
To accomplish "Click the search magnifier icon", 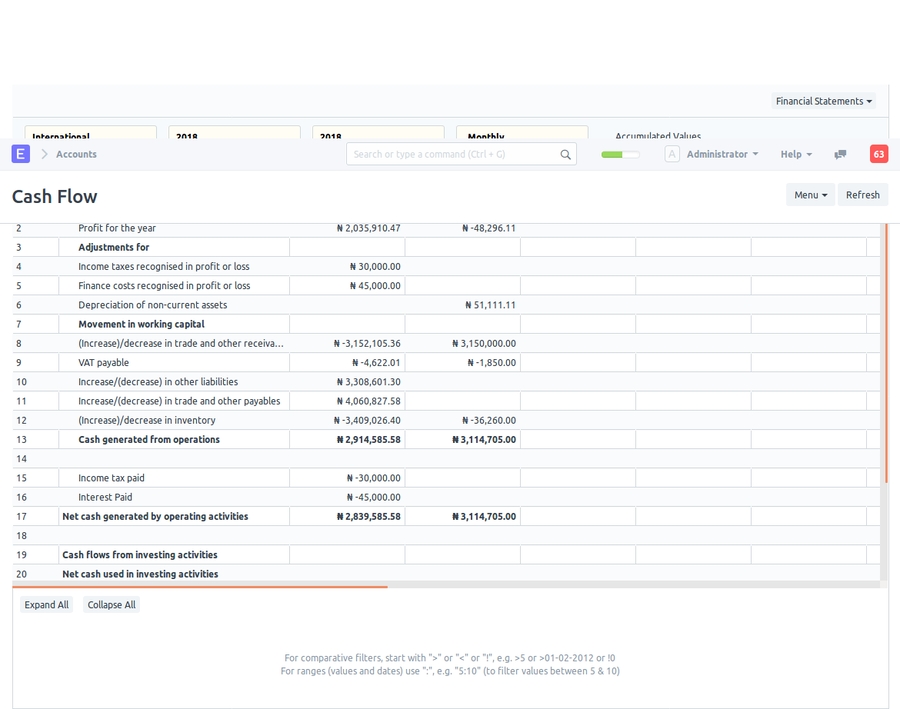I will (x=565, y=154).
